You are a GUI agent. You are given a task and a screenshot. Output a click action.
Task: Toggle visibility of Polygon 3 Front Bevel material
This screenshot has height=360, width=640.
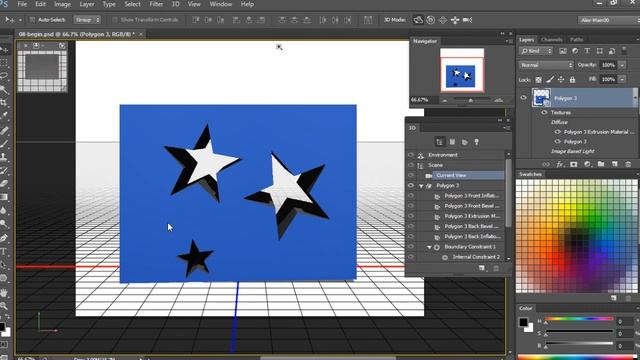point(411,206)
